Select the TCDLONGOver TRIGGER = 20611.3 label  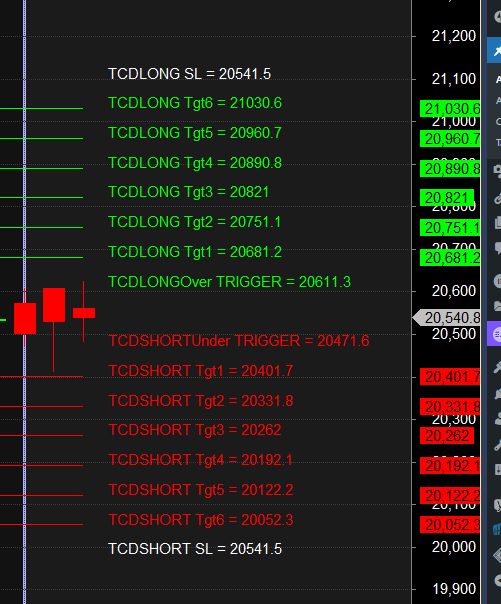click(x=230, y=282)
